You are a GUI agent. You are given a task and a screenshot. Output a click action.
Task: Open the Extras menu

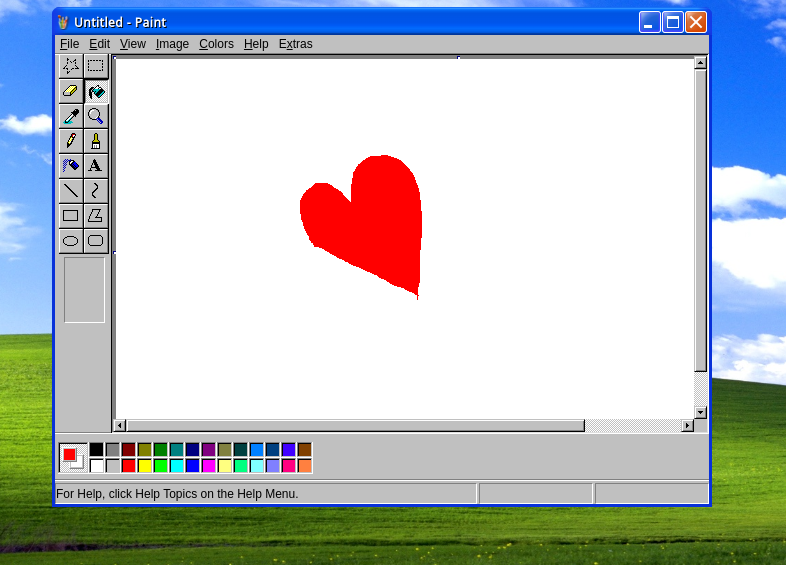[x=295, y=44]
